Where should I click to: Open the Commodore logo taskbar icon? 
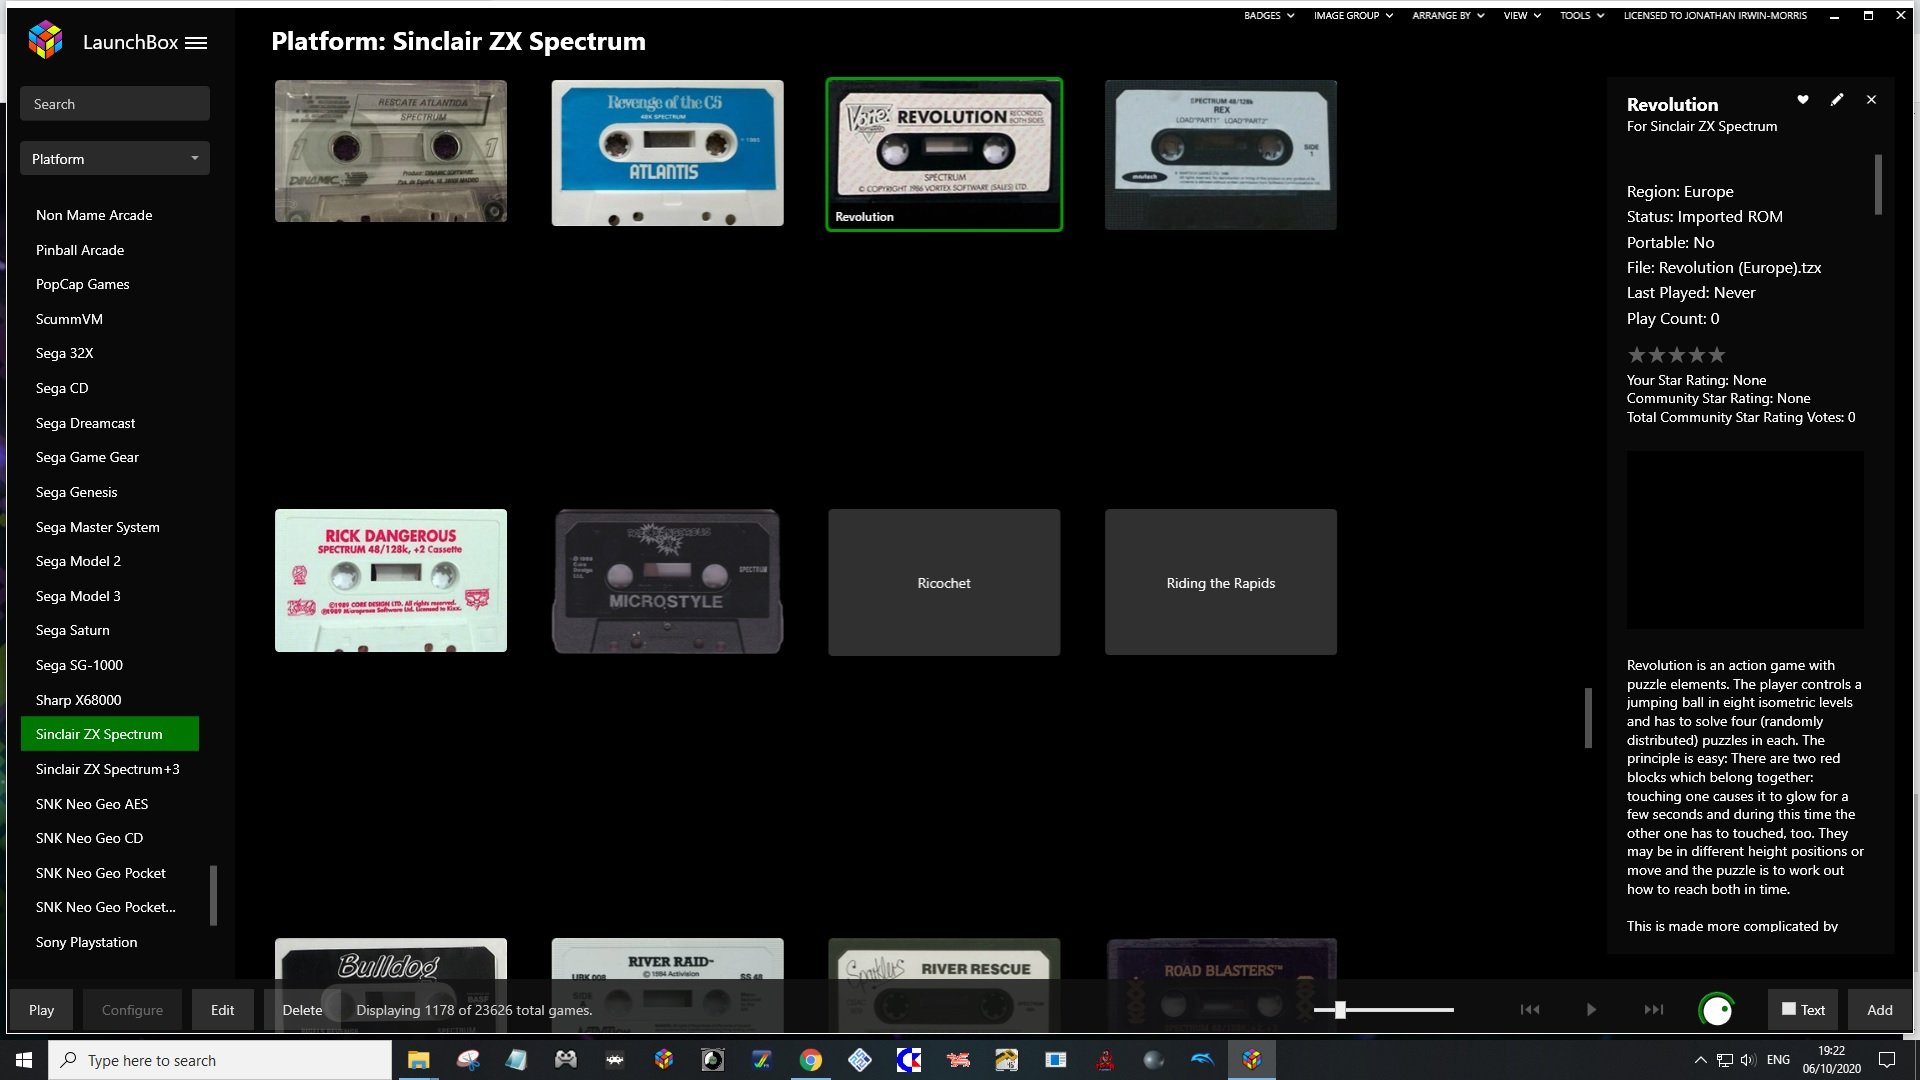tap(909, 1060)
